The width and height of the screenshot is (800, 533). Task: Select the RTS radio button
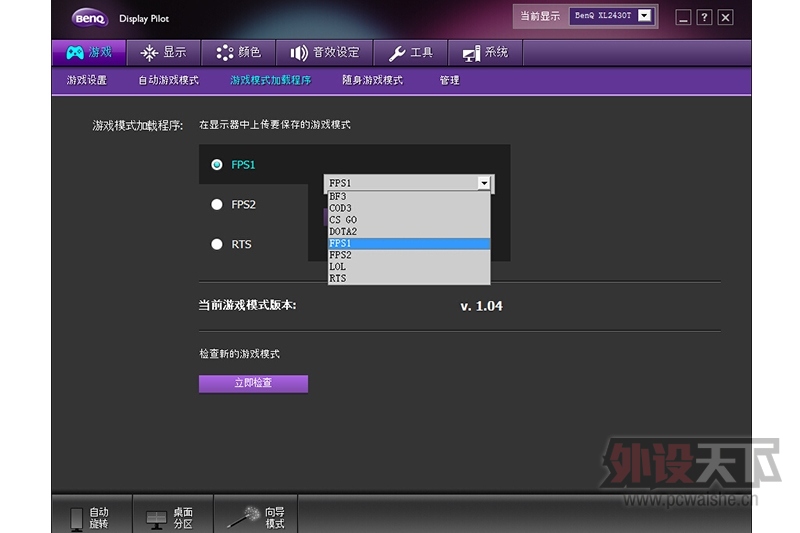tap(217, 244)
